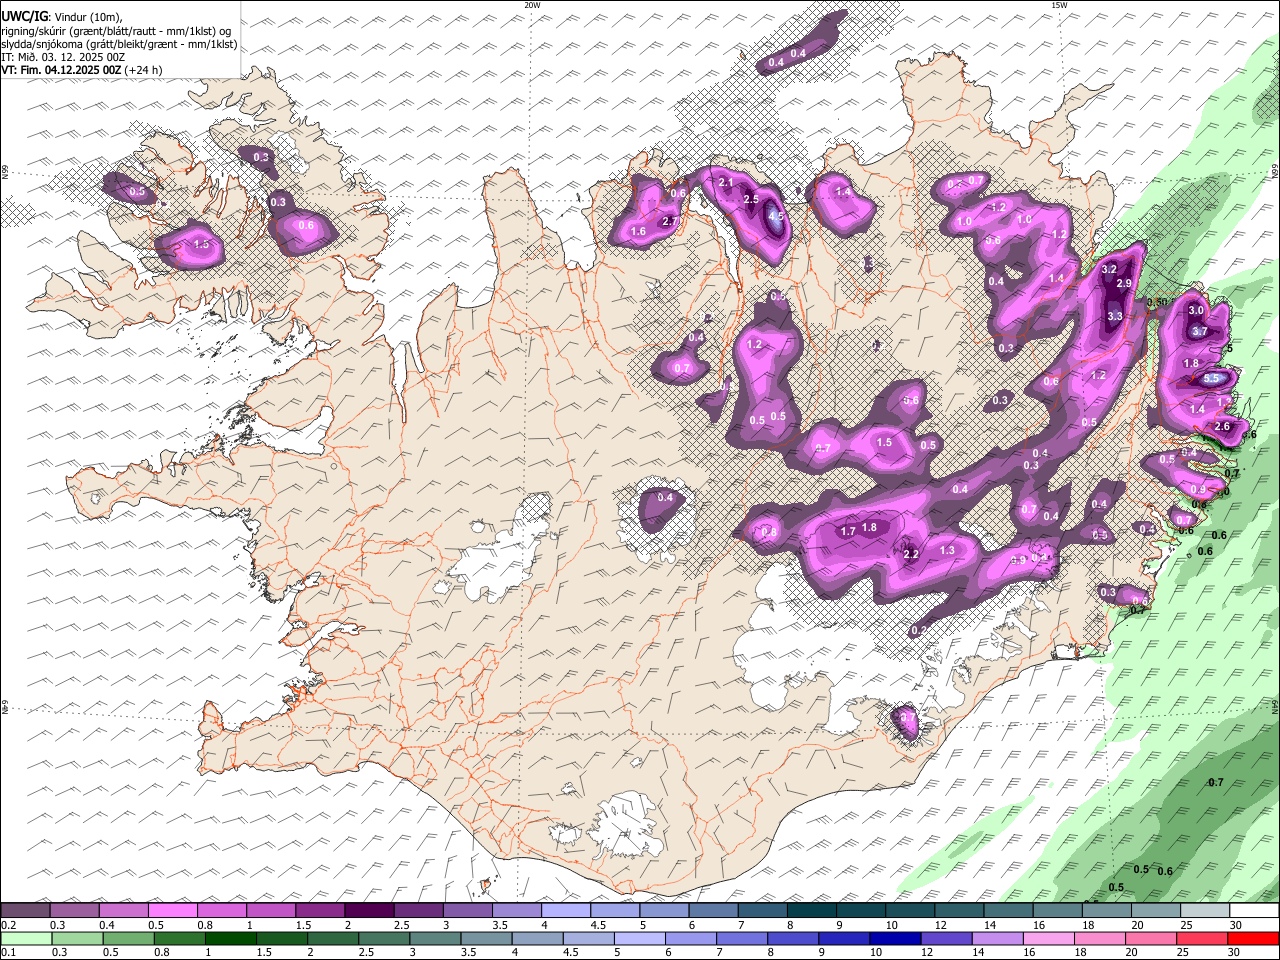Click the 20W longitude label at top
The height and width of the screenshot is (960, 1280).
pos(533,5)
